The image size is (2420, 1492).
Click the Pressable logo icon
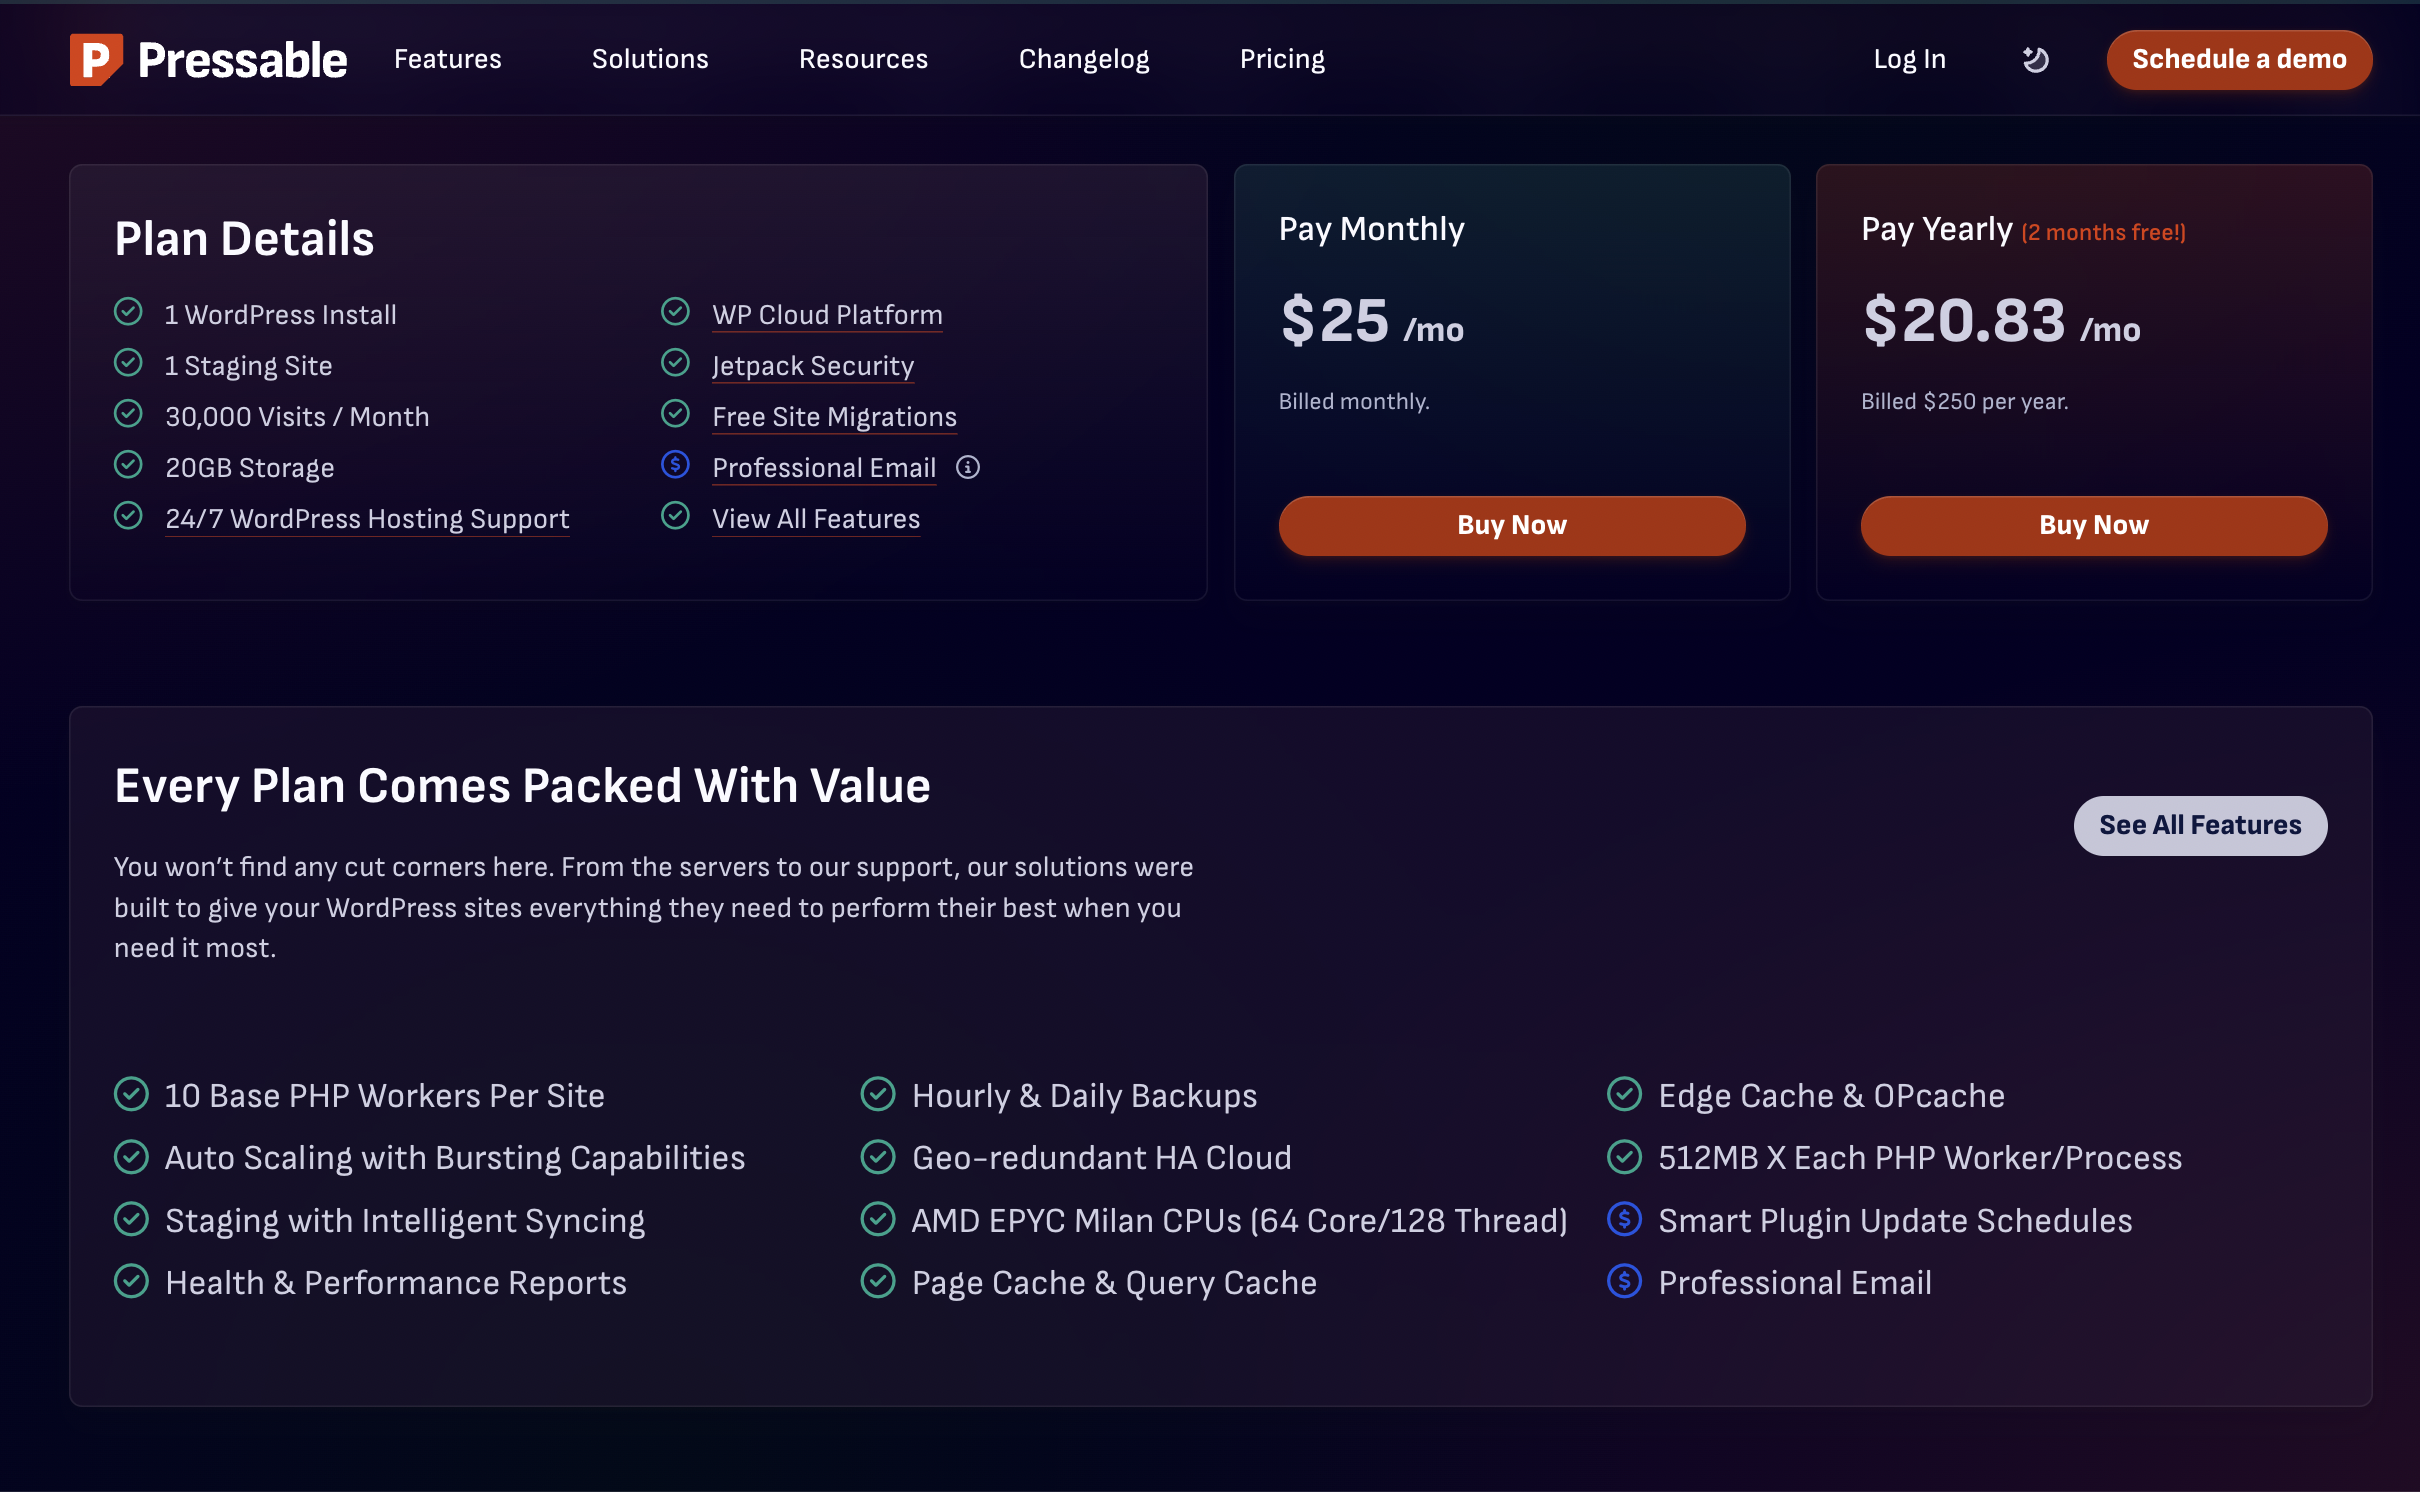[x=96, y=60]
